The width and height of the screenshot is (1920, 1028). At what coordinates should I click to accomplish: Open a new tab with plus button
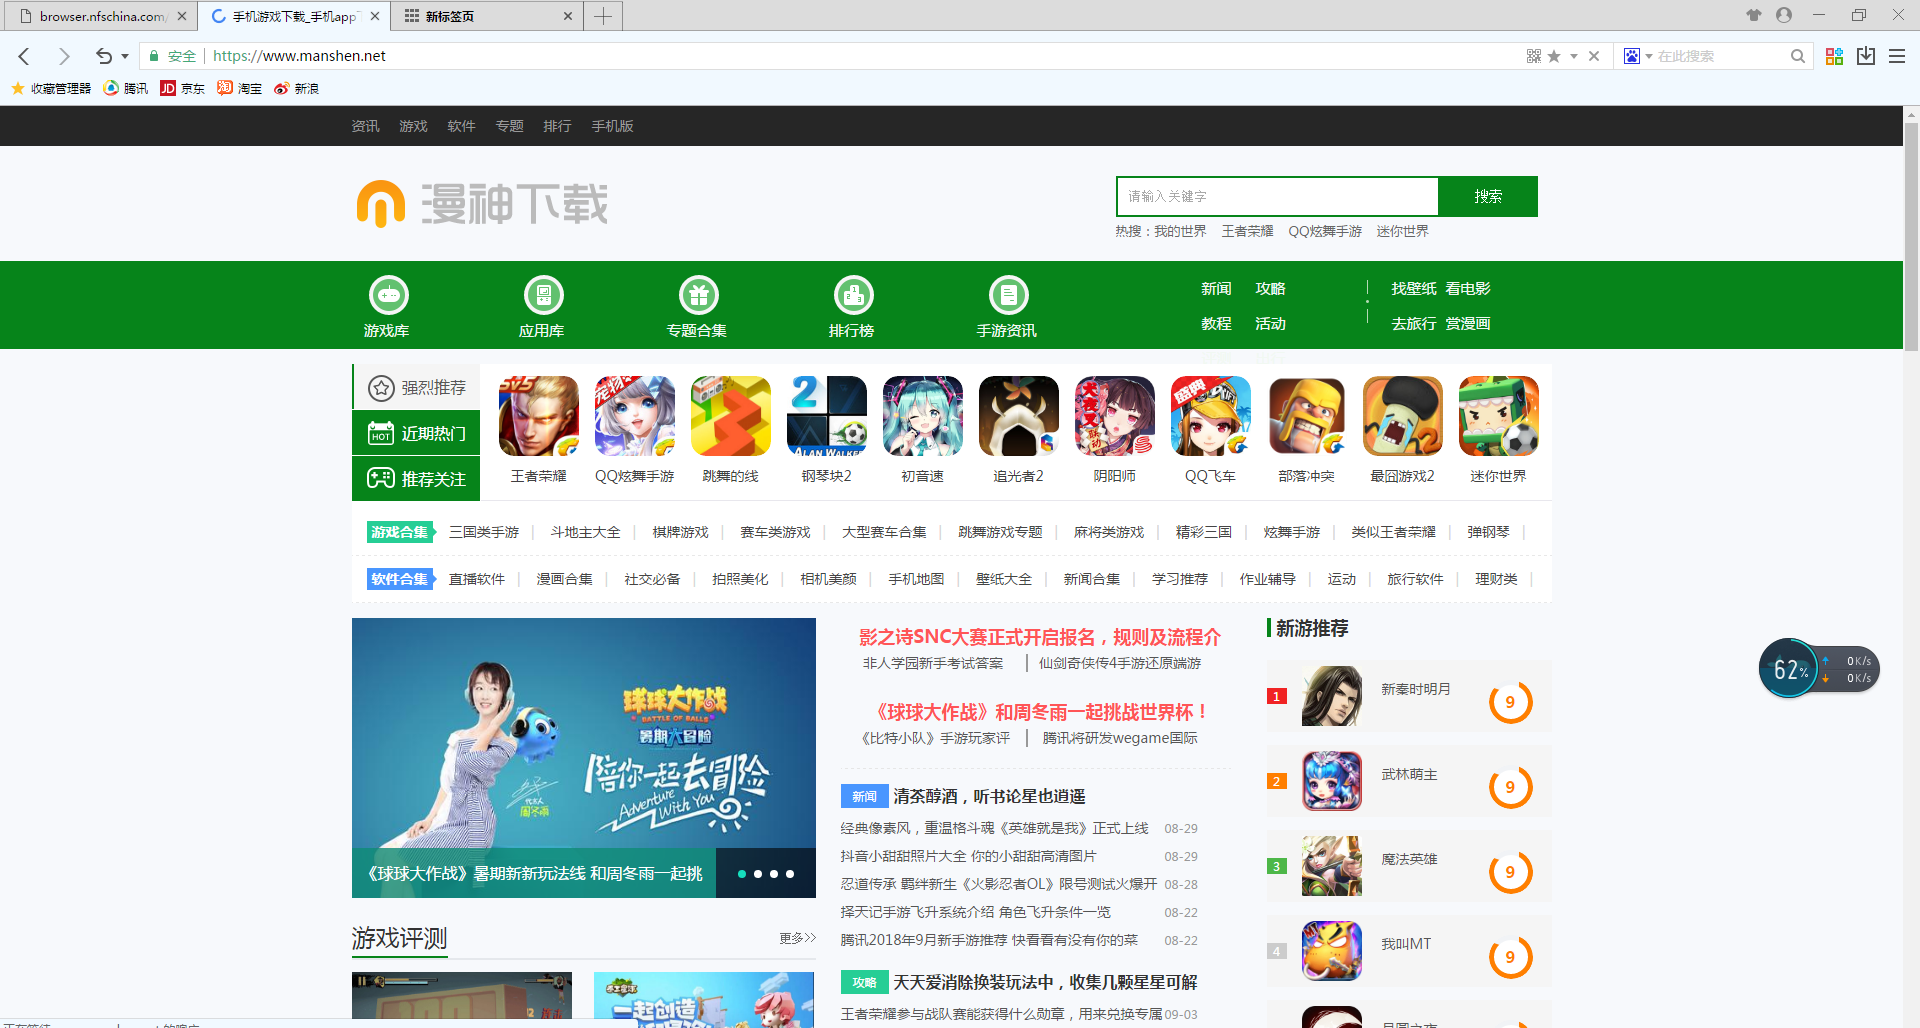603,16
